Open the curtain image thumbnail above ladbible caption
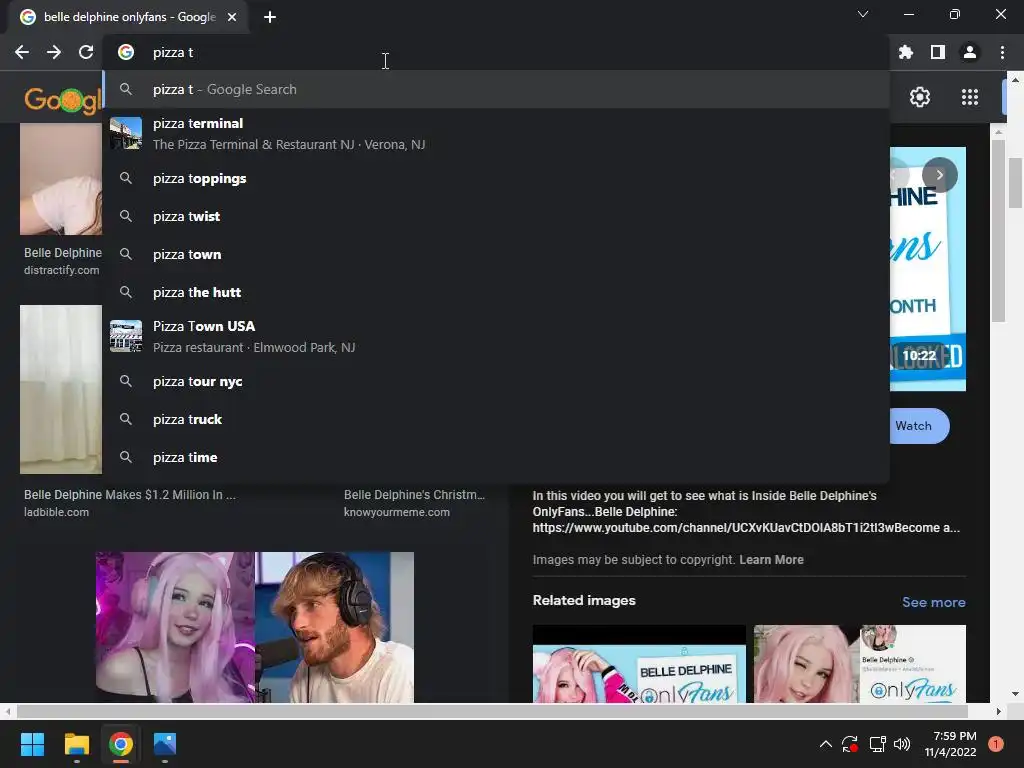Screen dimensions: 1024x768 coord(61,389)
